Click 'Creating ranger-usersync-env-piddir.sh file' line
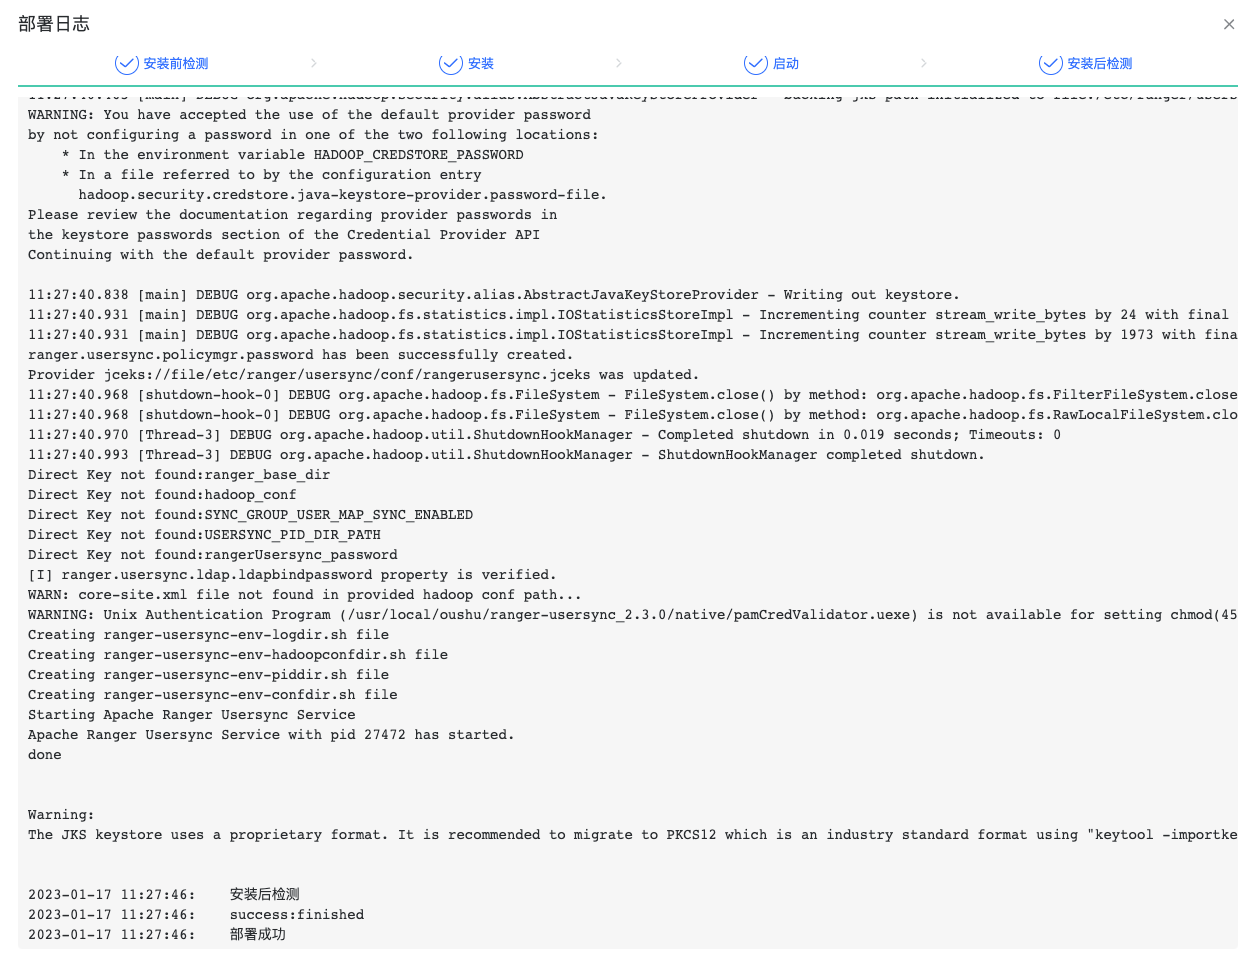 click(209, 675)
